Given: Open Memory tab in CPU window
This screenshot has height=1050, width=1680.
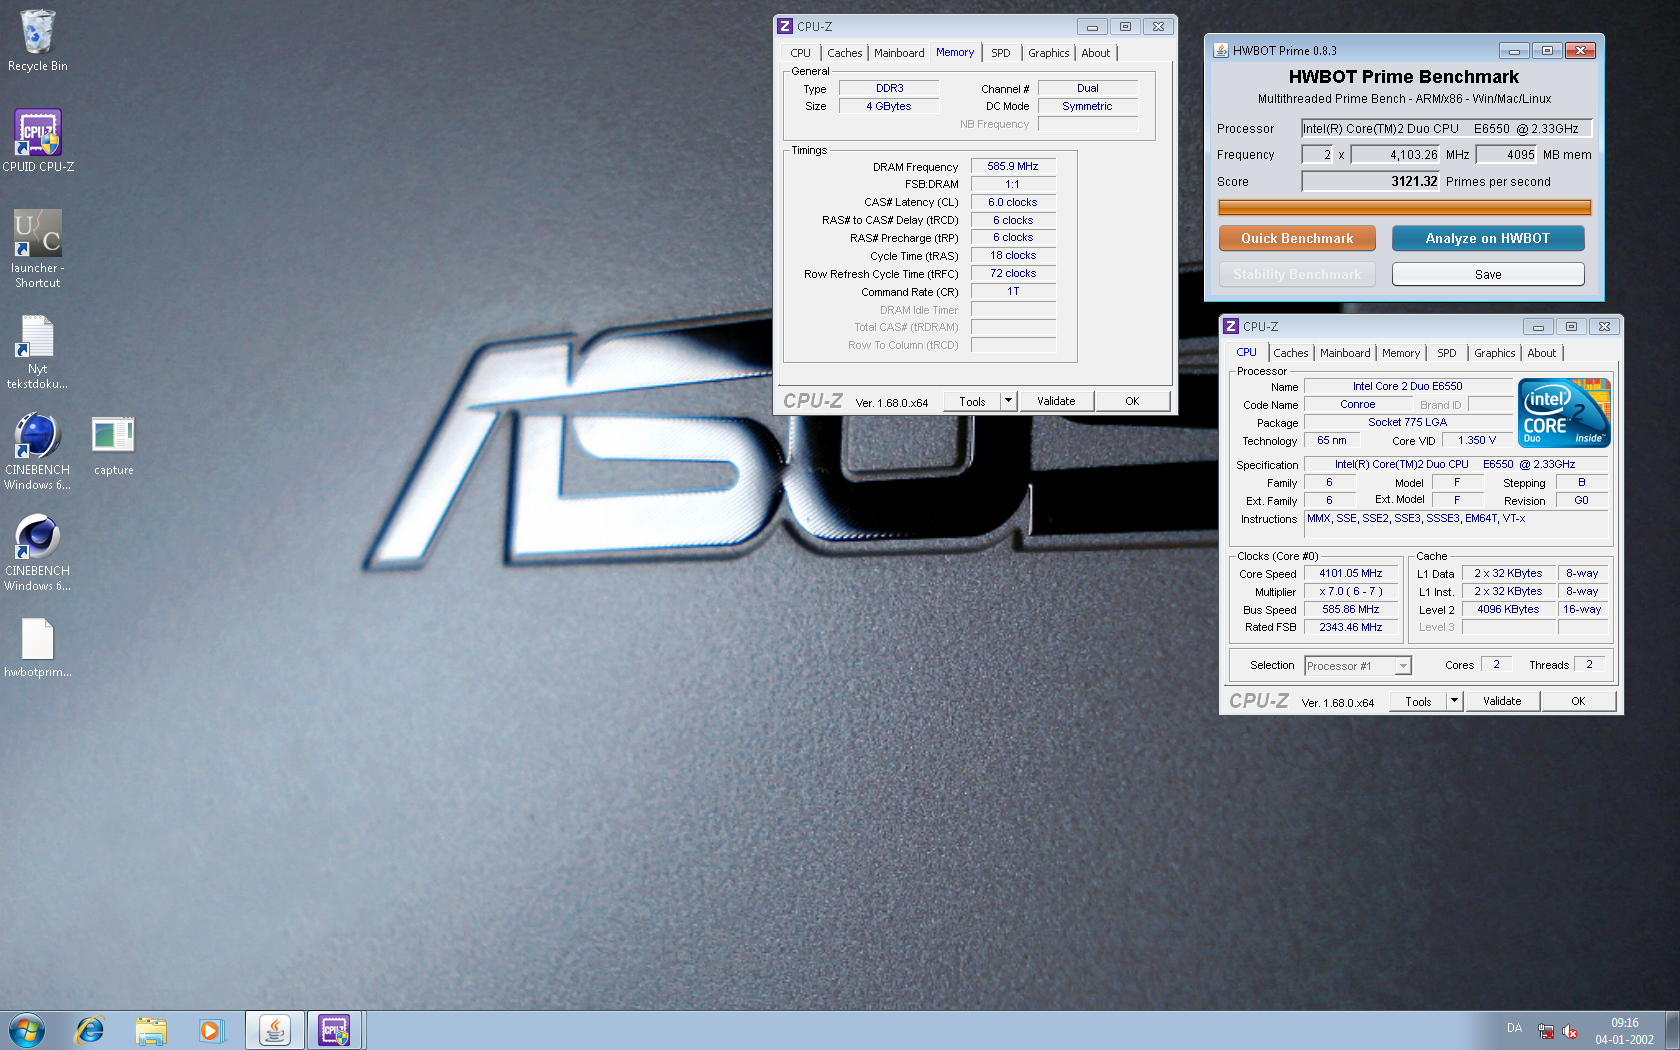Looking at the screenshot, I should [1401, 353].
